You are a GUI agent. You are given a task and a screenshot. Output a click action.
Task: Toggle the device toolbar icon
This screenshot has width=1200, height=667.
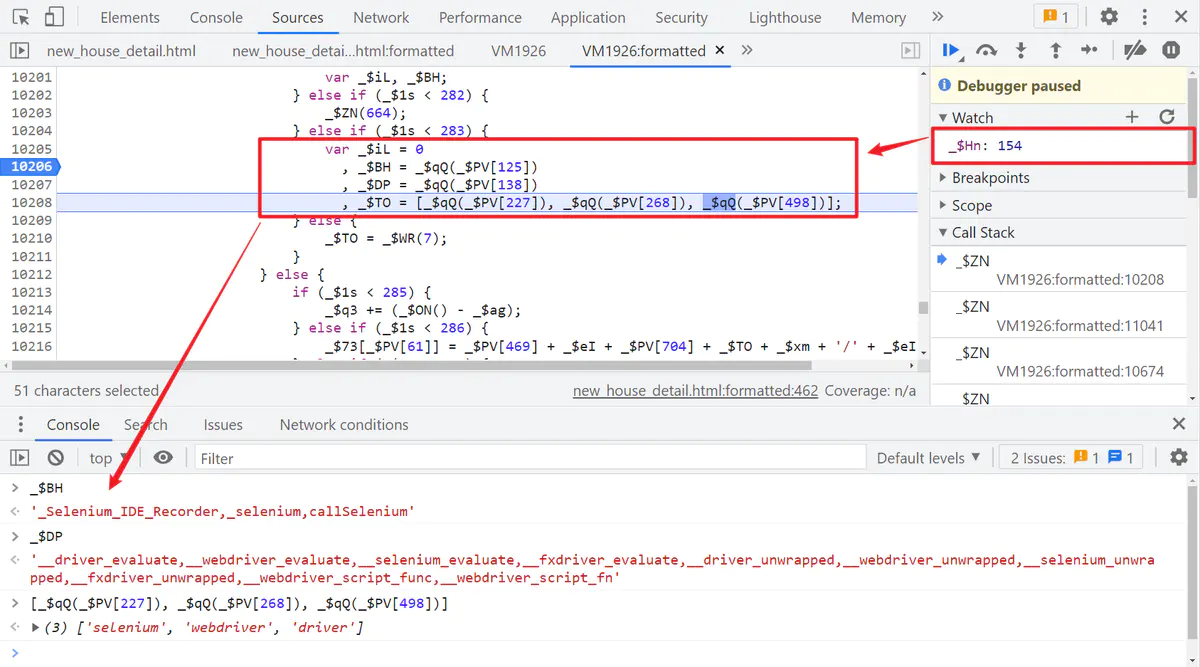point(54,17)
